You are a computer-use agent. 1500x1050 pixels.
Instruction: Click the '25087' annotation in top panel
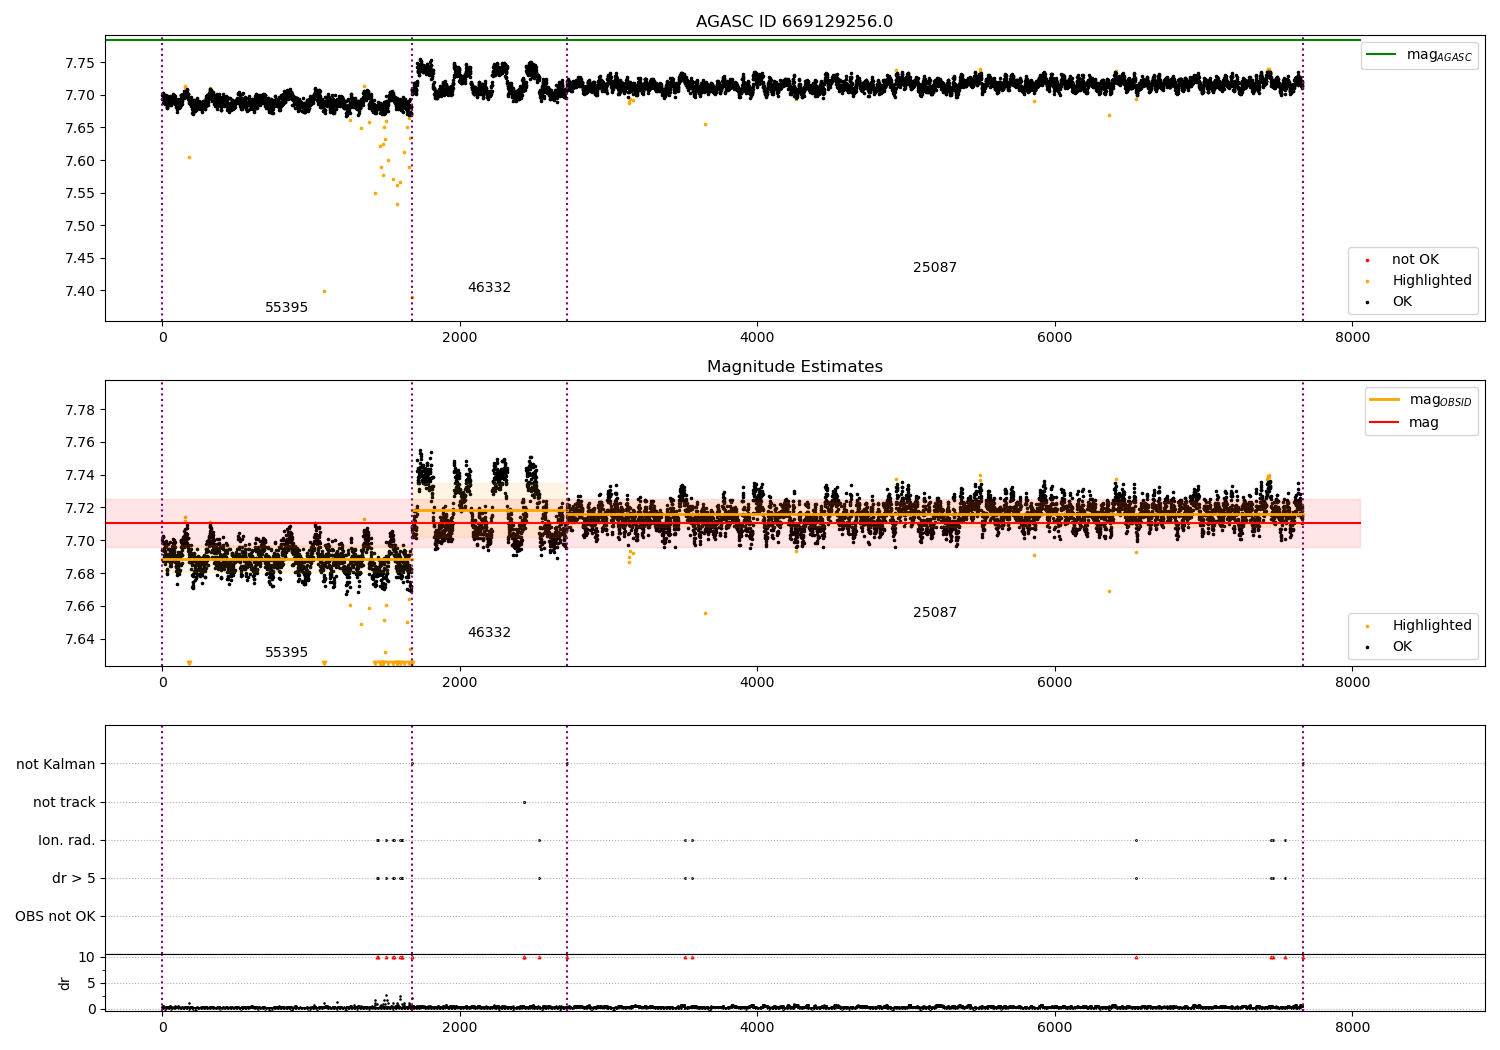point(935,268)
